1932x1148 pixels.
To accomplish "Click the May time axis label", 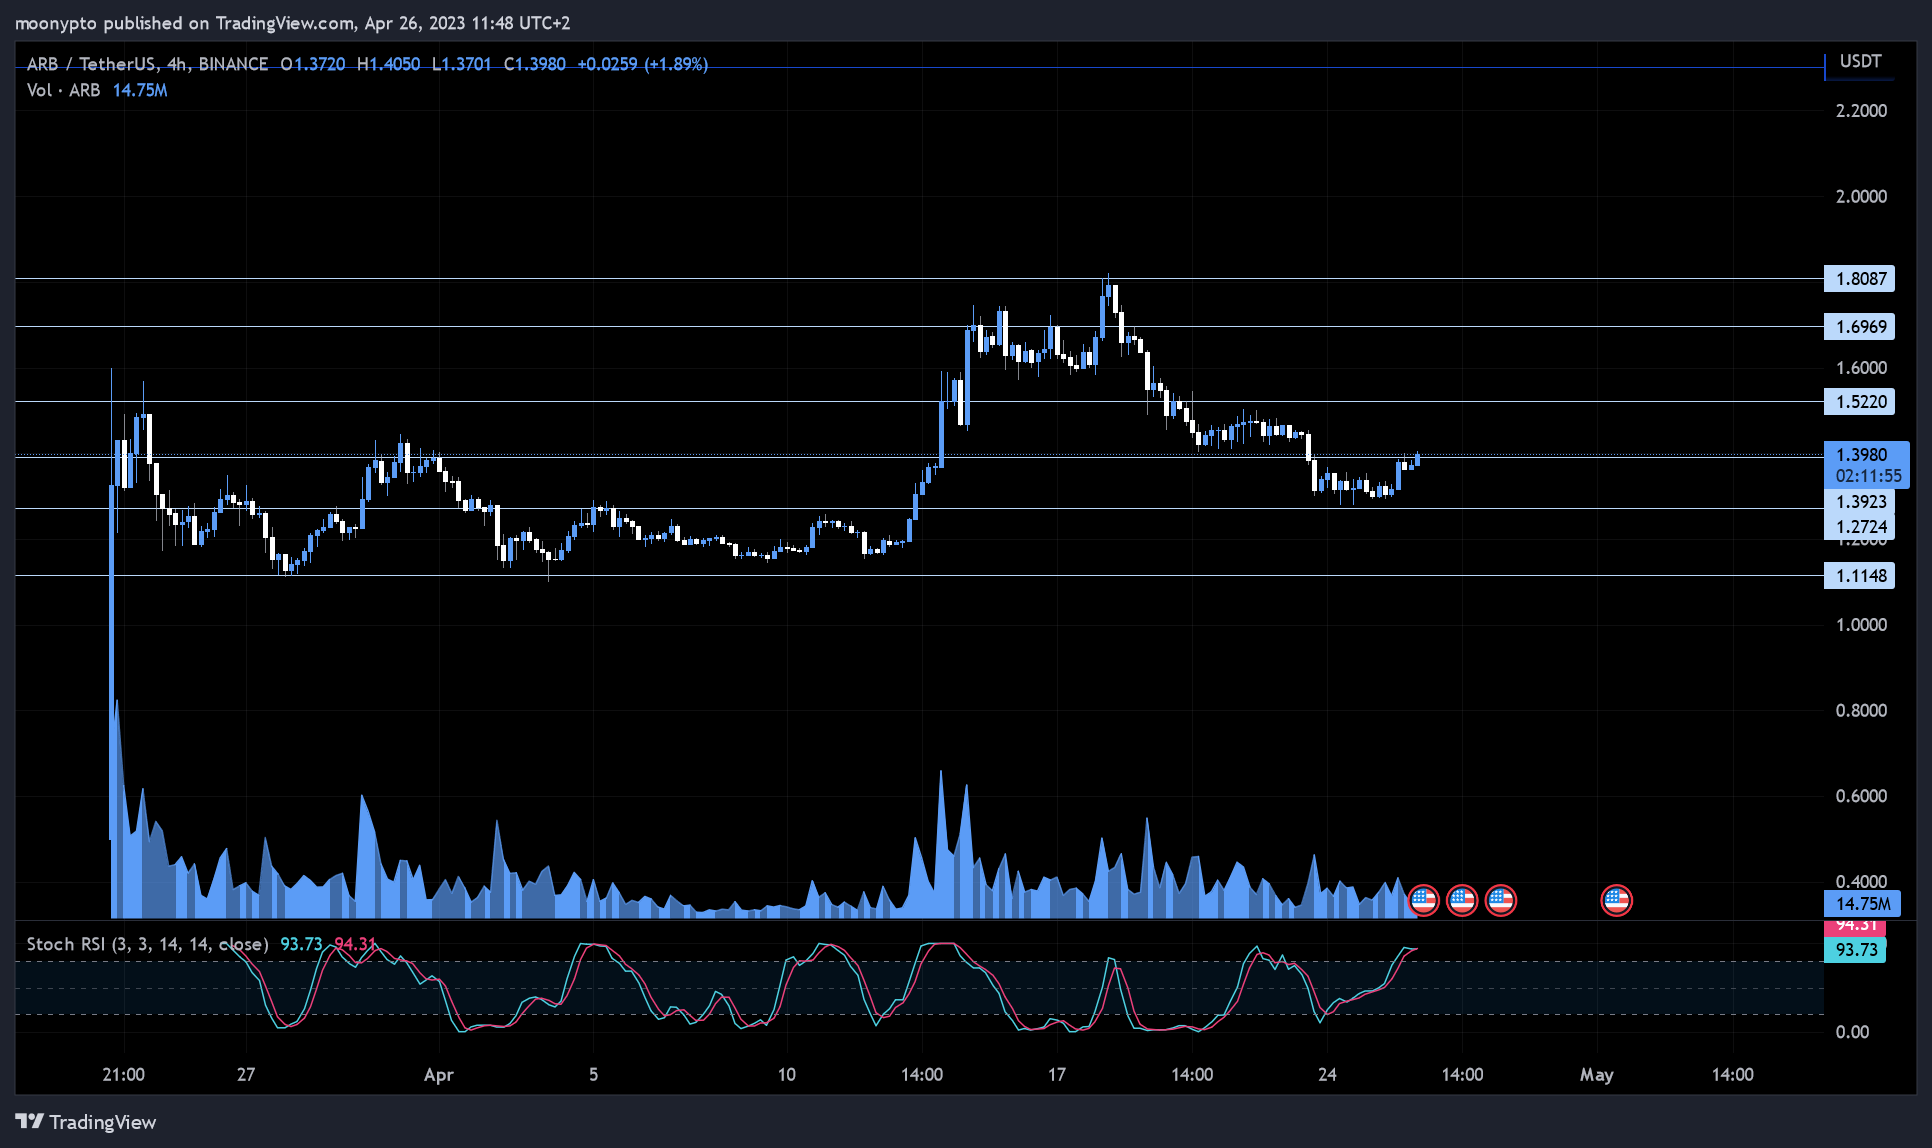I will [1597, 1075].
